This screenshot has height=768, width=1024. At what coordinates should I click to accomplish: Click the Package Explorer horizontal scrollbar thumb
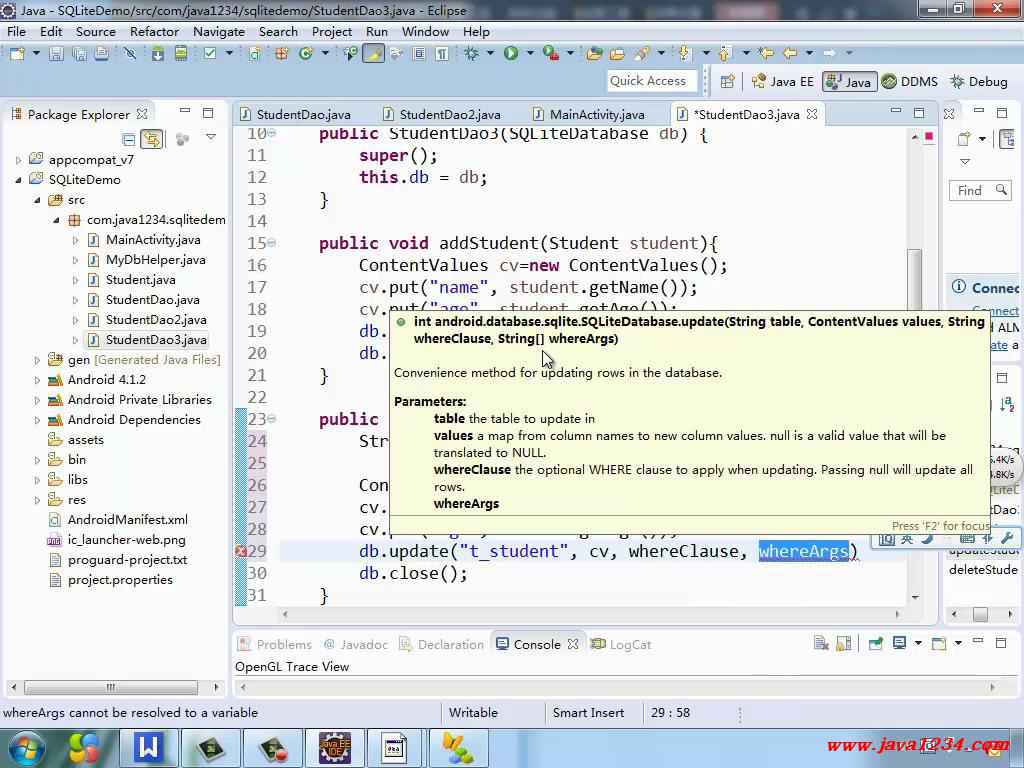pyautogui.click(x=111, y=687)
